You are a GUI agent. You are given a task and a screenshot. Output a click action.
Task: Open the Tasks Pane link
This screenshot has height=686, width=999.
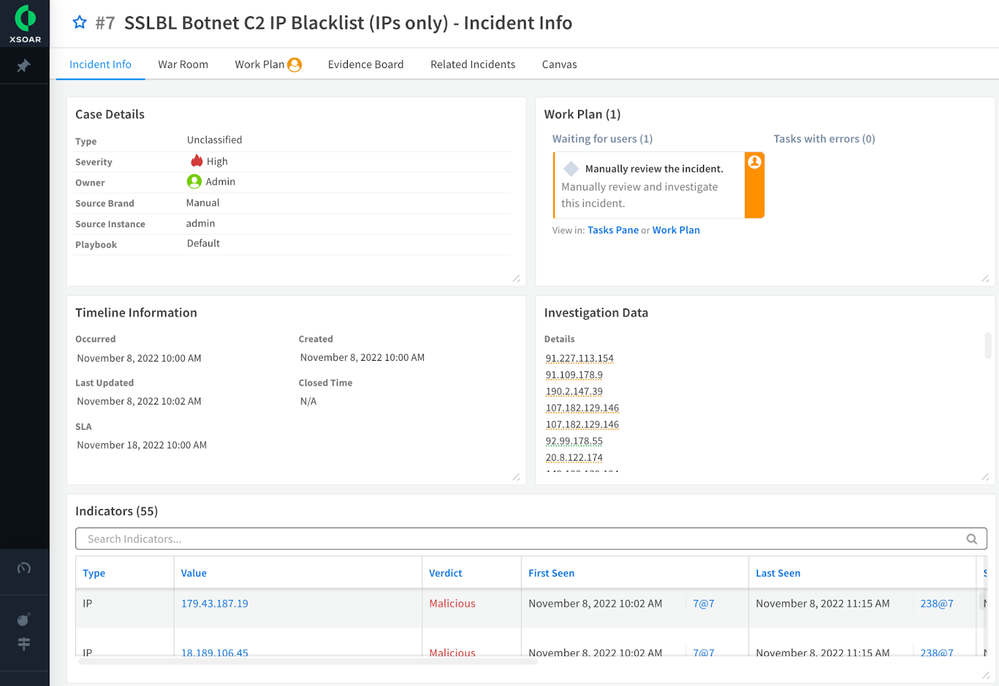click(613, 230)
